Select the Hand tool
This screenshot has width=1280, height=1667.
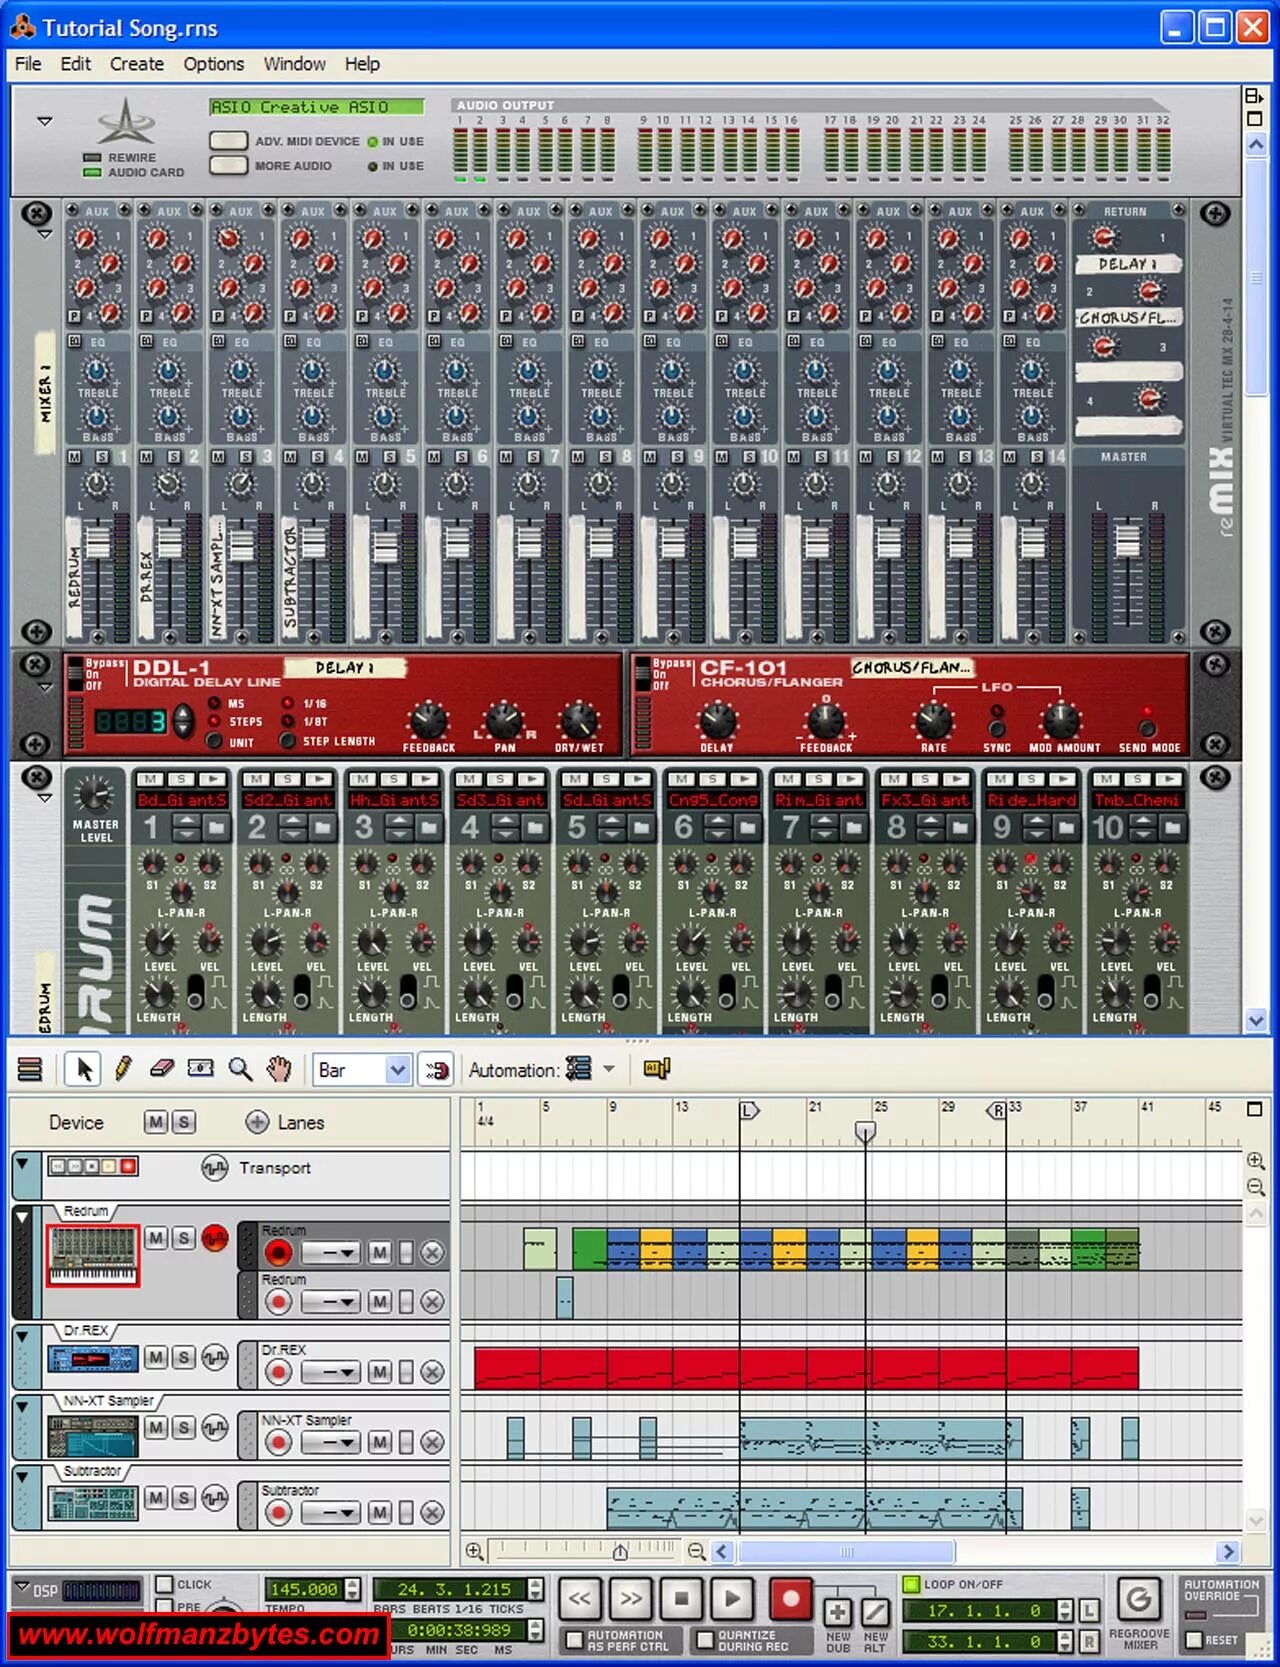[279, 1069]
